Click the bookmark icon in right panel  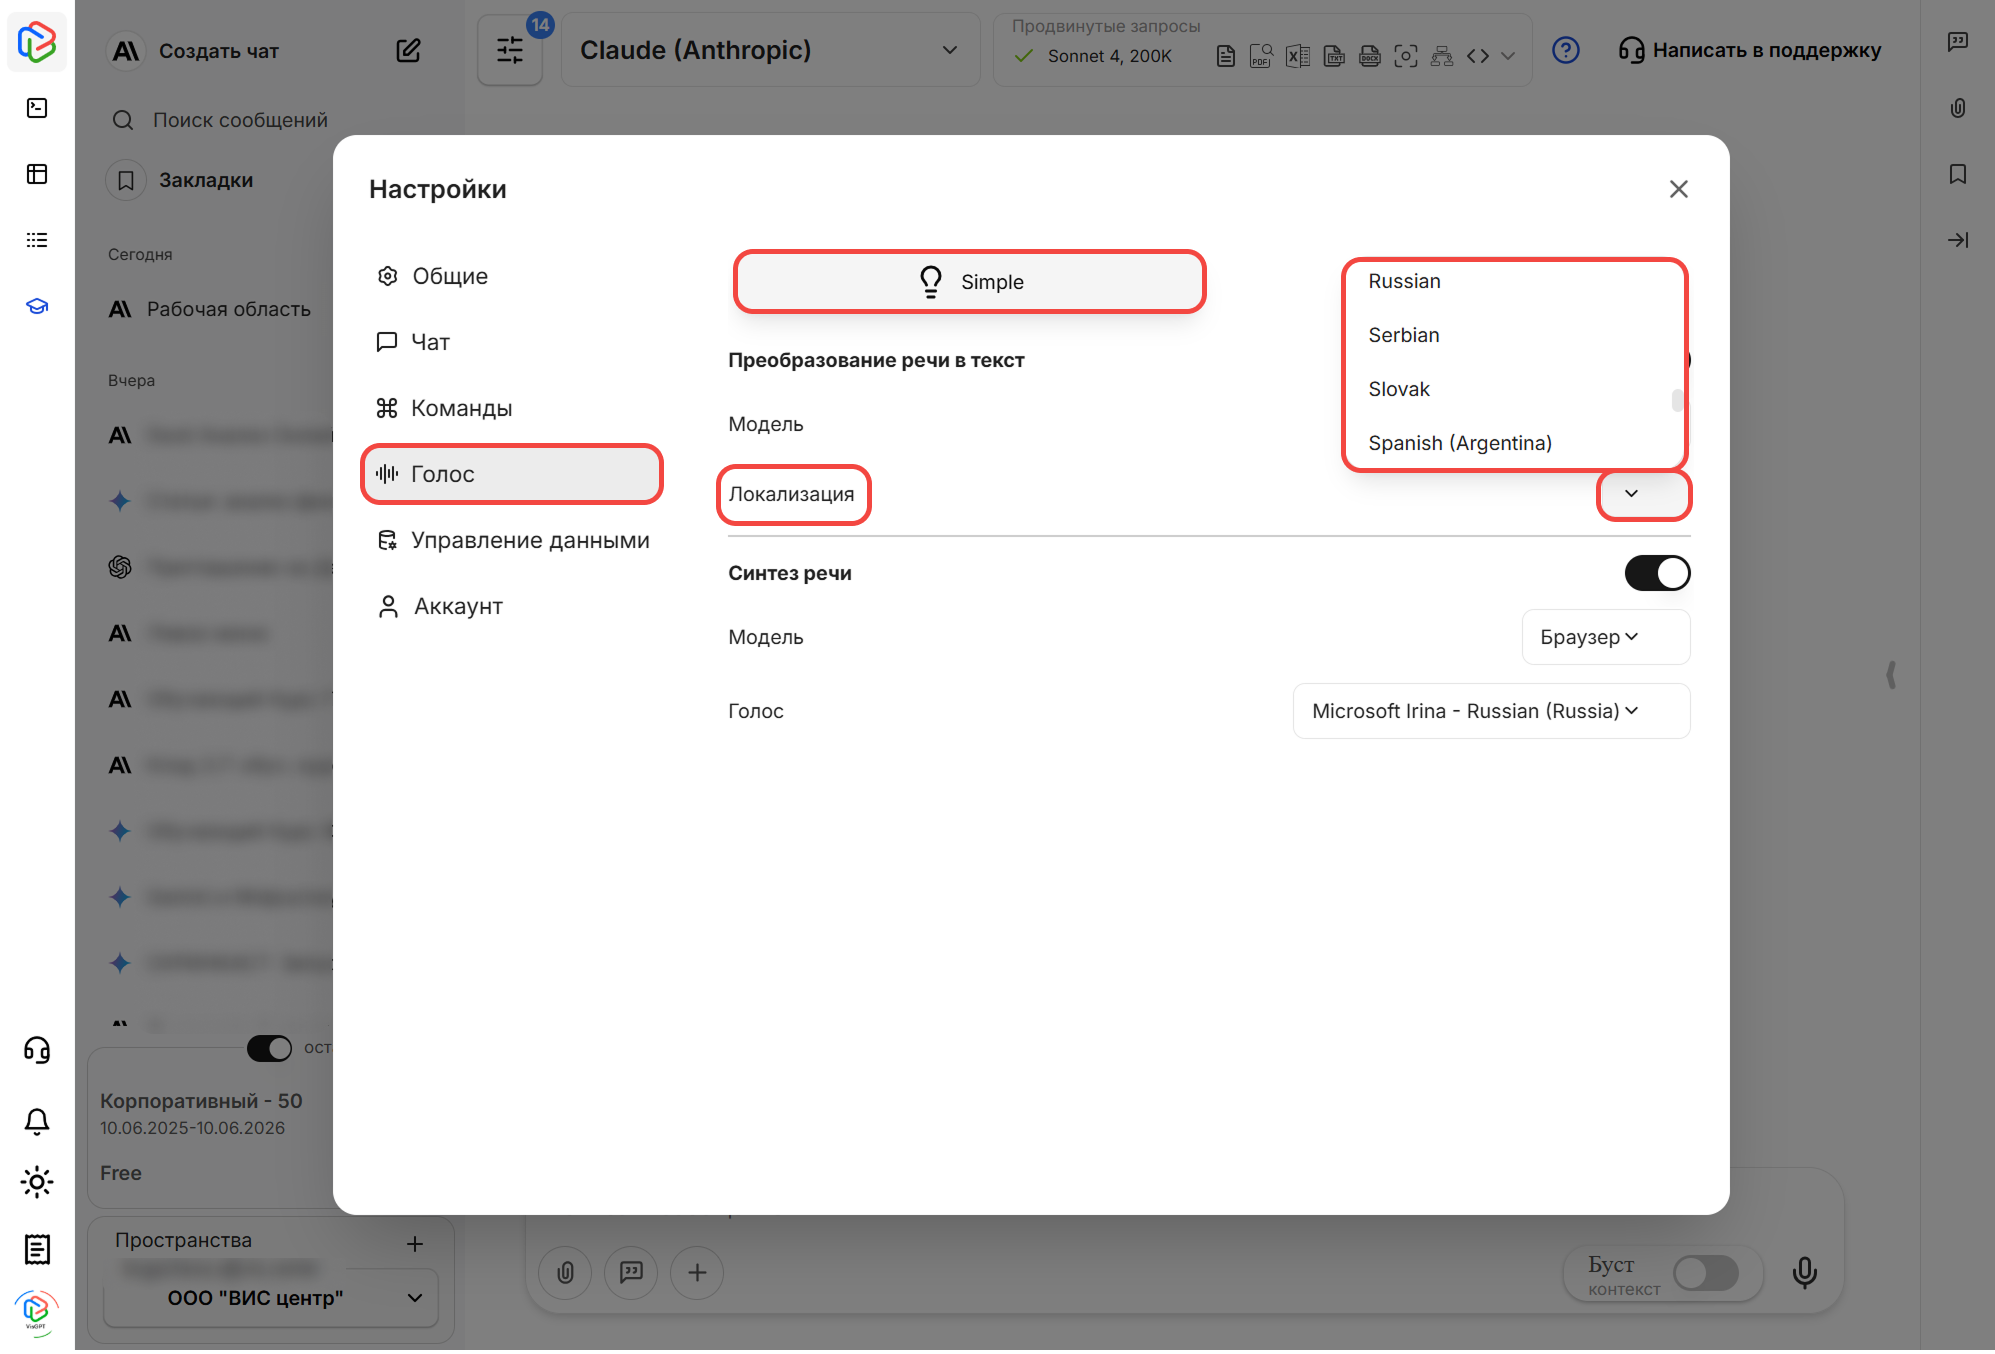pyautogui.click(x=1958, y=174)
